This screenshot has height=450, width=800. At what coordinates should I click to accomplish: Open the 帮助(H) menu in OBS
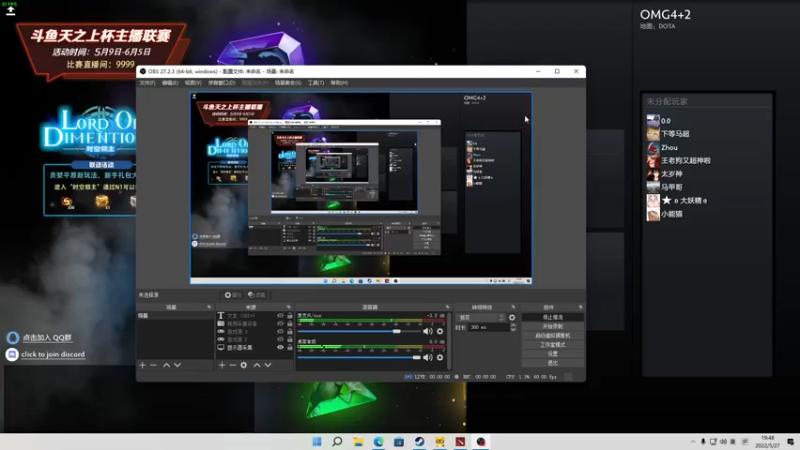point(339,83)
